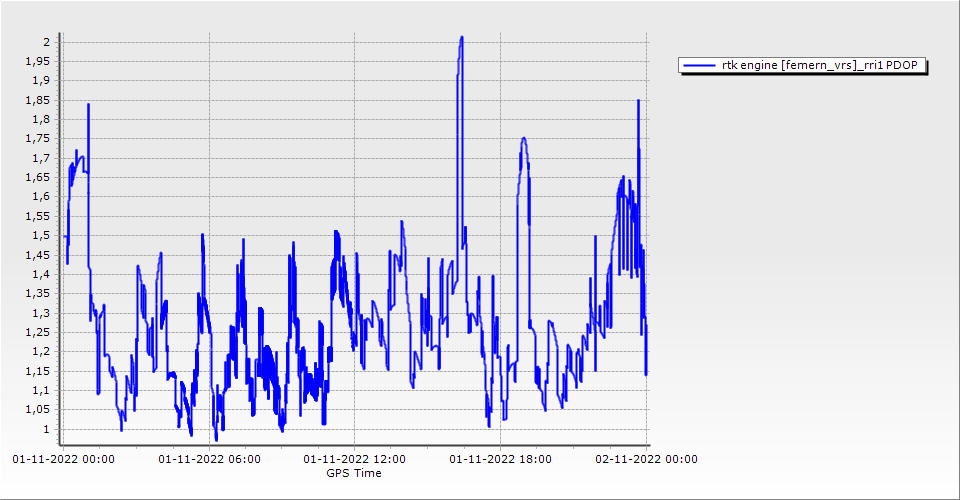Click the GPS Time axis title
Viewport: 960px width, 500px height.
354,473
